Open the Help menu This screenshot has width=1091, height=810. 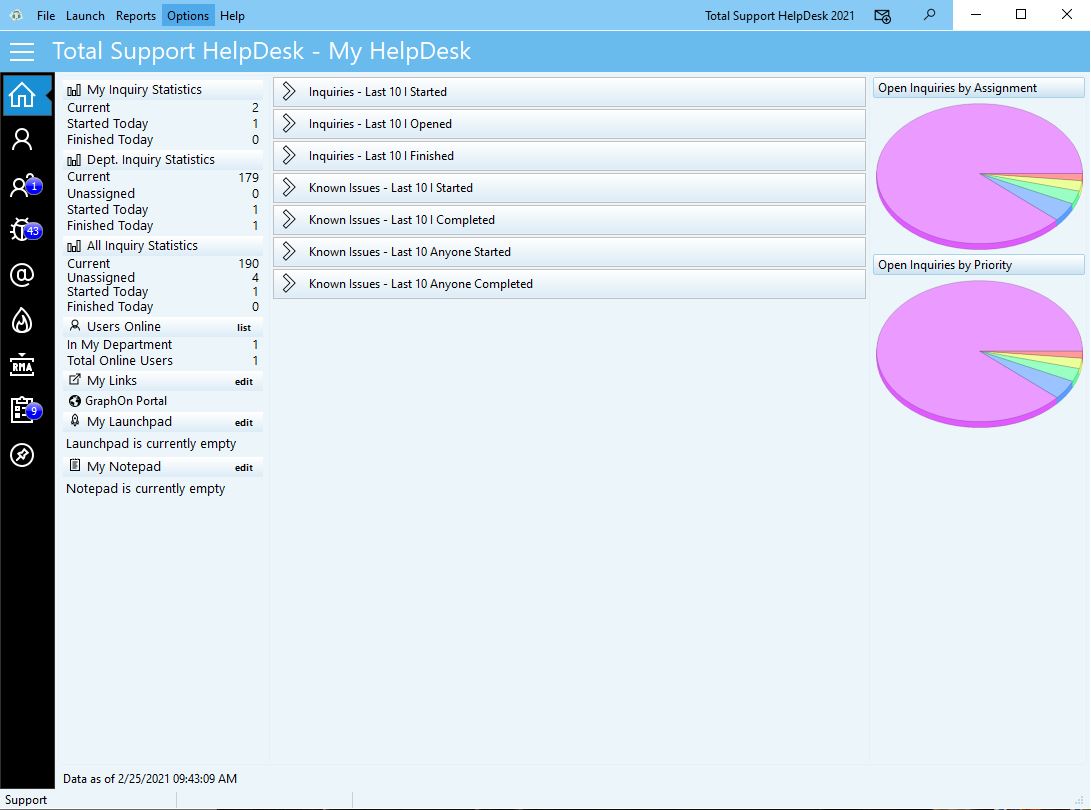(232, 15)
